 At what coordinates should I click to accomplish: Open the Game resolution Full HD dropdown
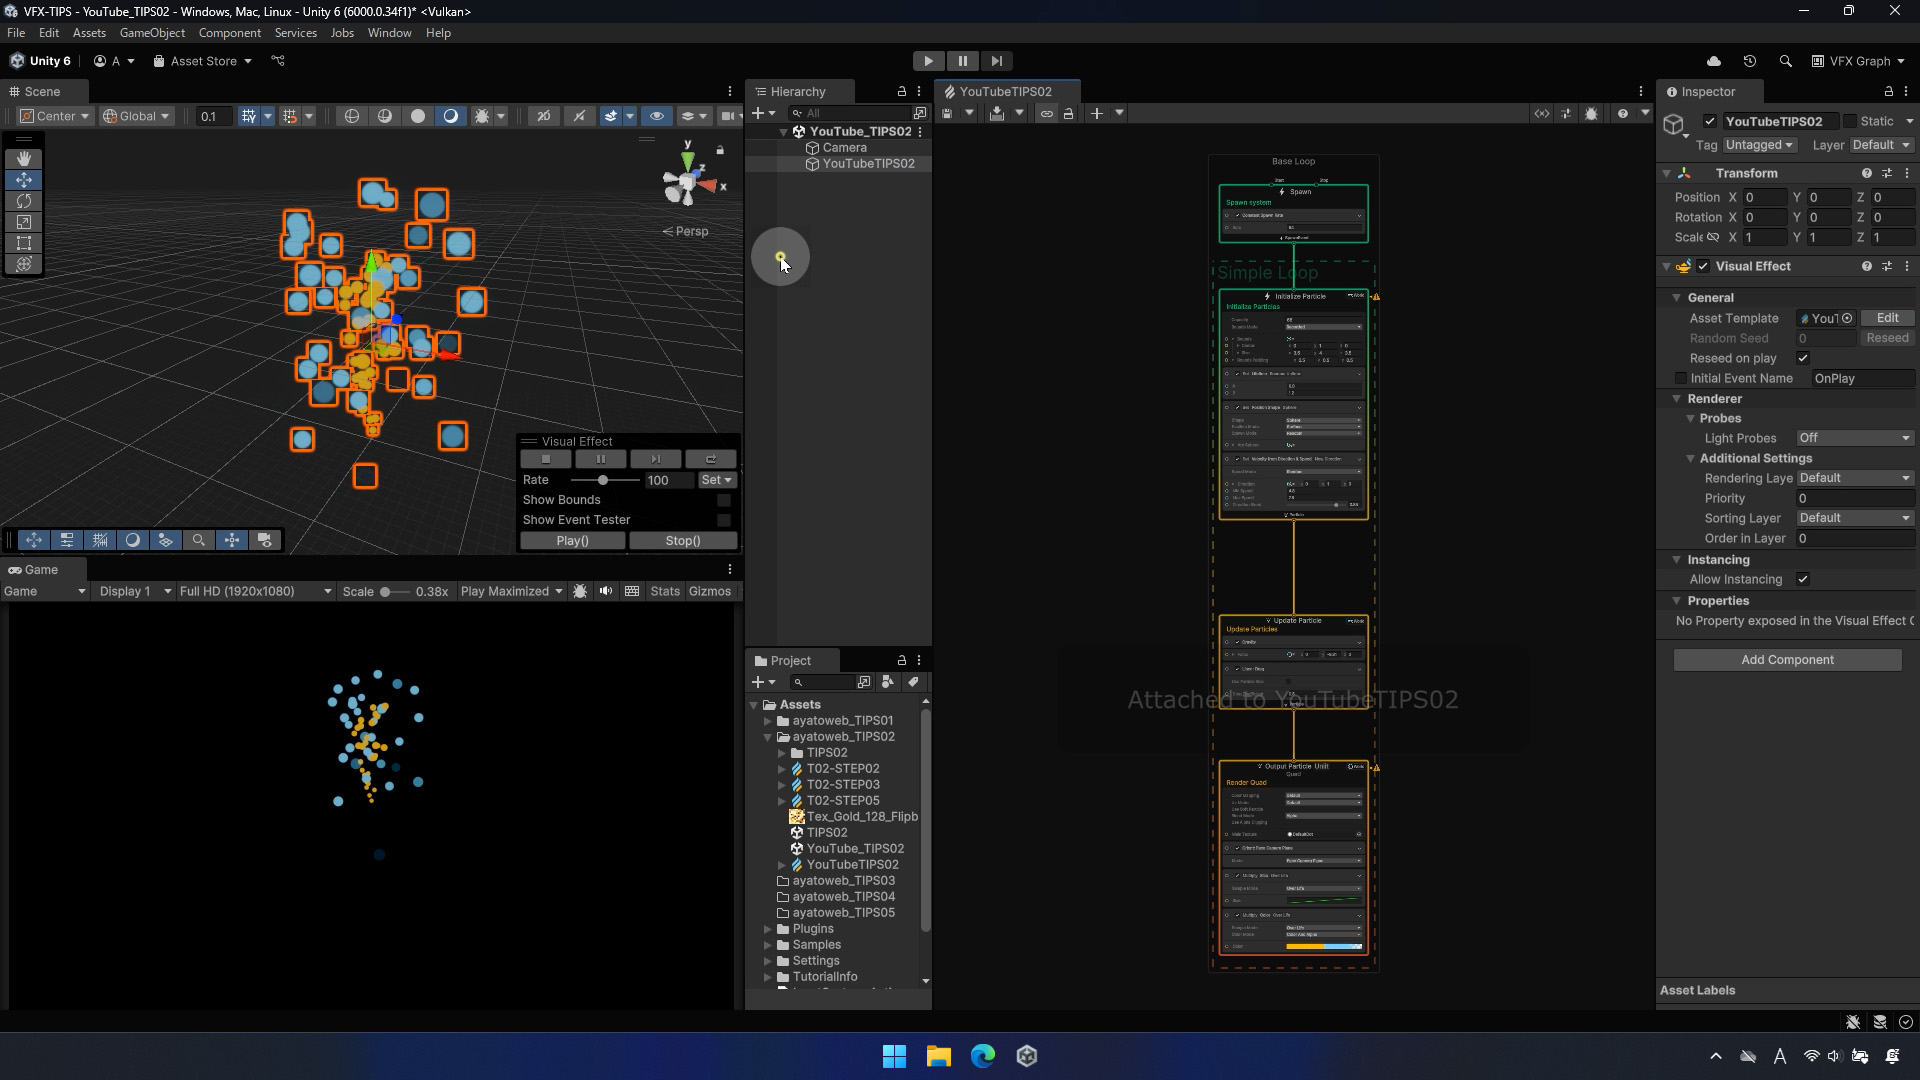coord(255,591)
